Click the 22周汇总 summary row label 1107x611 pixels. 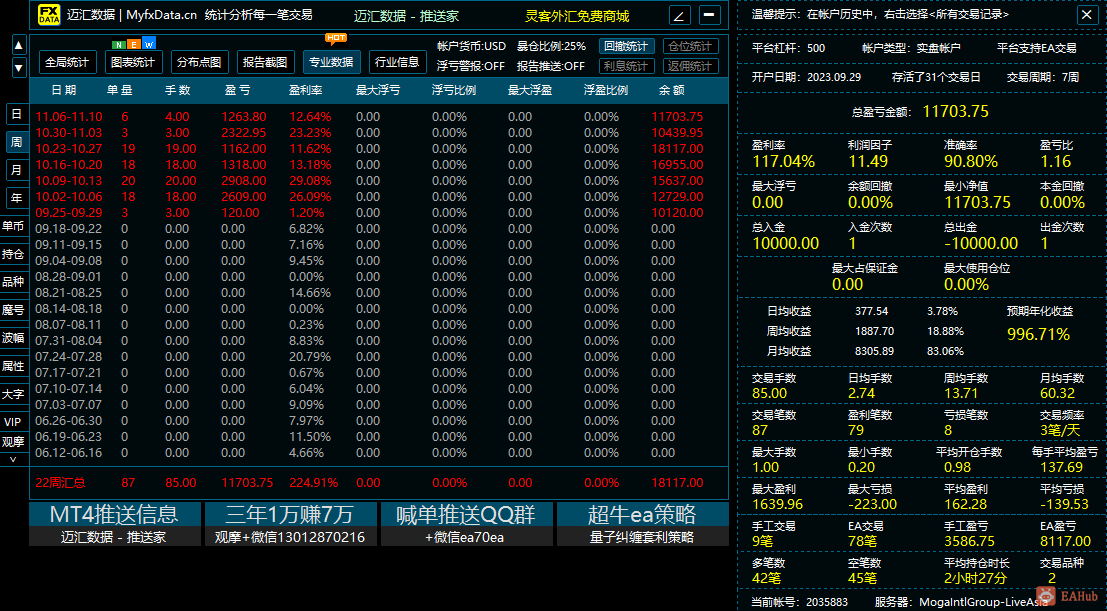point(60,483)
